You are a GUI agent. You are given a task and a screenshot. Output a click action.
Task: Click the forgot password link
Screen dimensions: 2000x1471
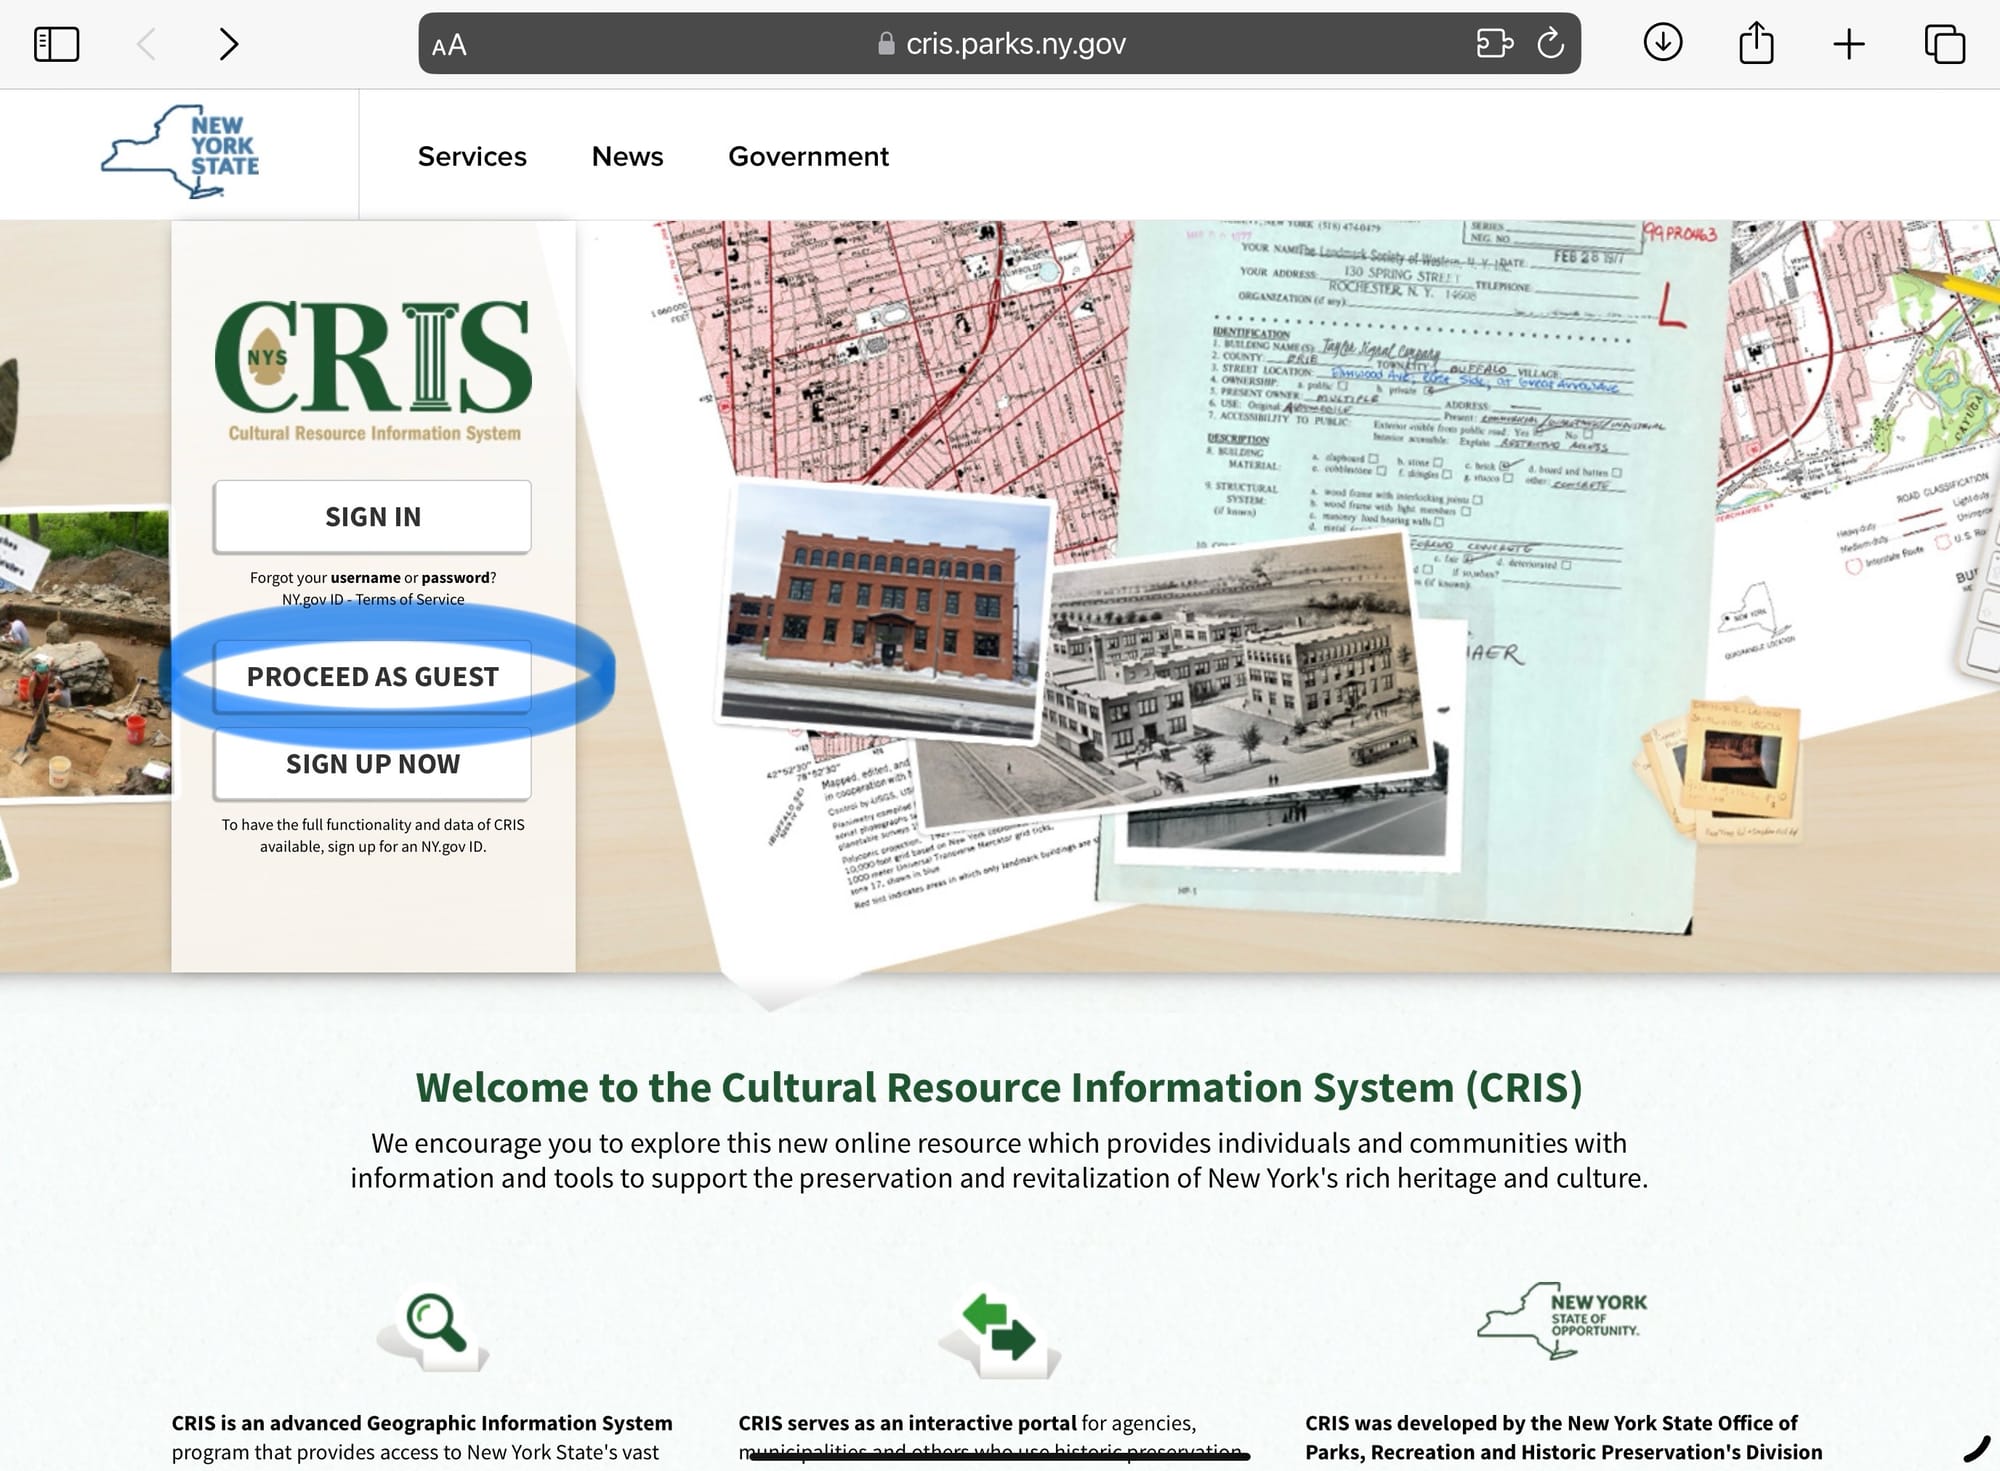(455, 578)
